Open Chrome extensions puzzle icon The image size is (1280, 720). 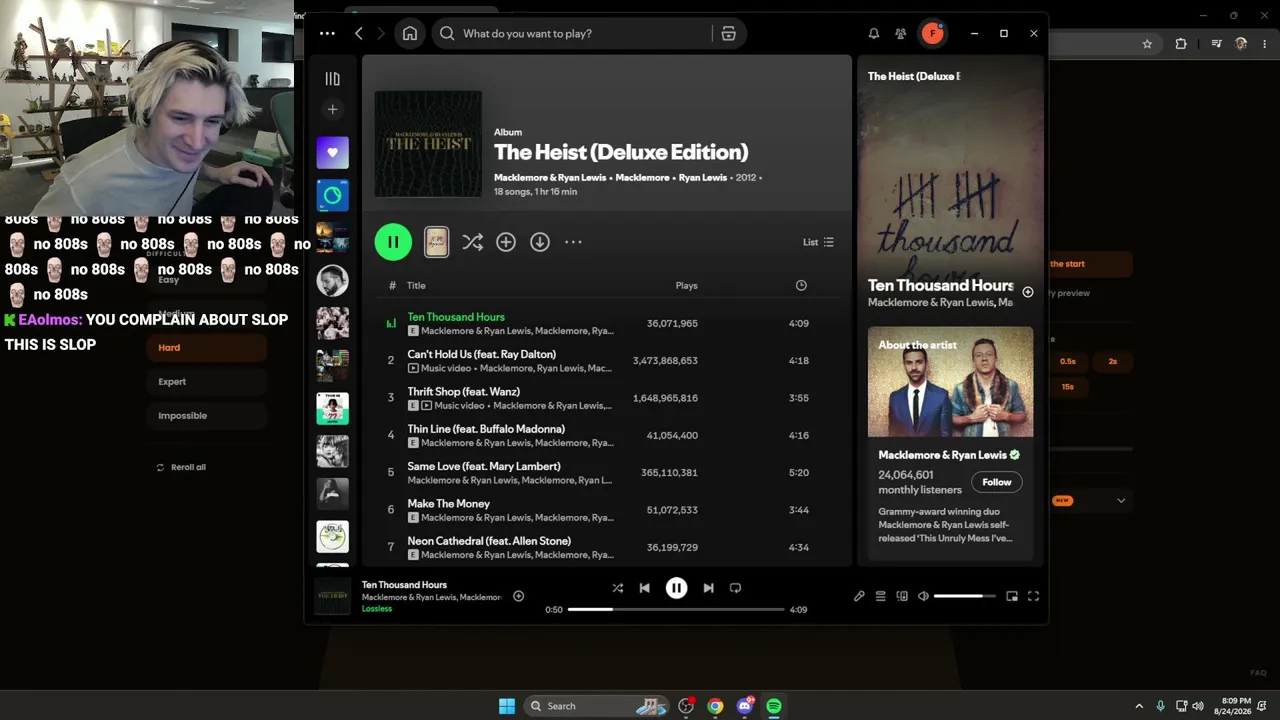[x=1181, y=44]
